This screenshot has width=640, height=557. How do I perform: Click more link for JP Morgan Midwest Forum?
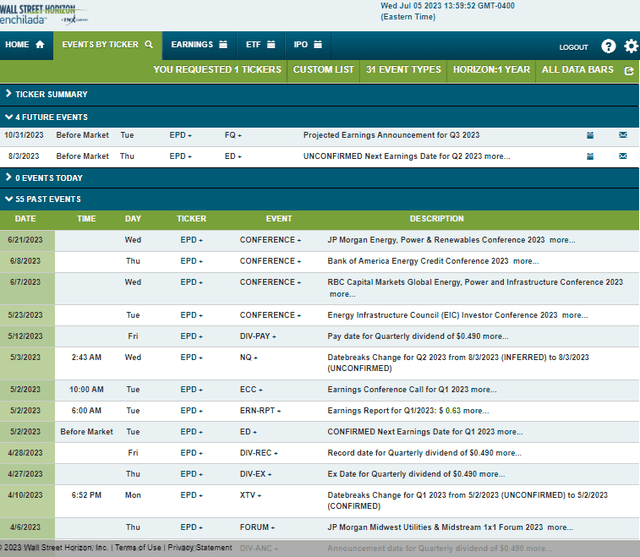[x=560, y=528]
